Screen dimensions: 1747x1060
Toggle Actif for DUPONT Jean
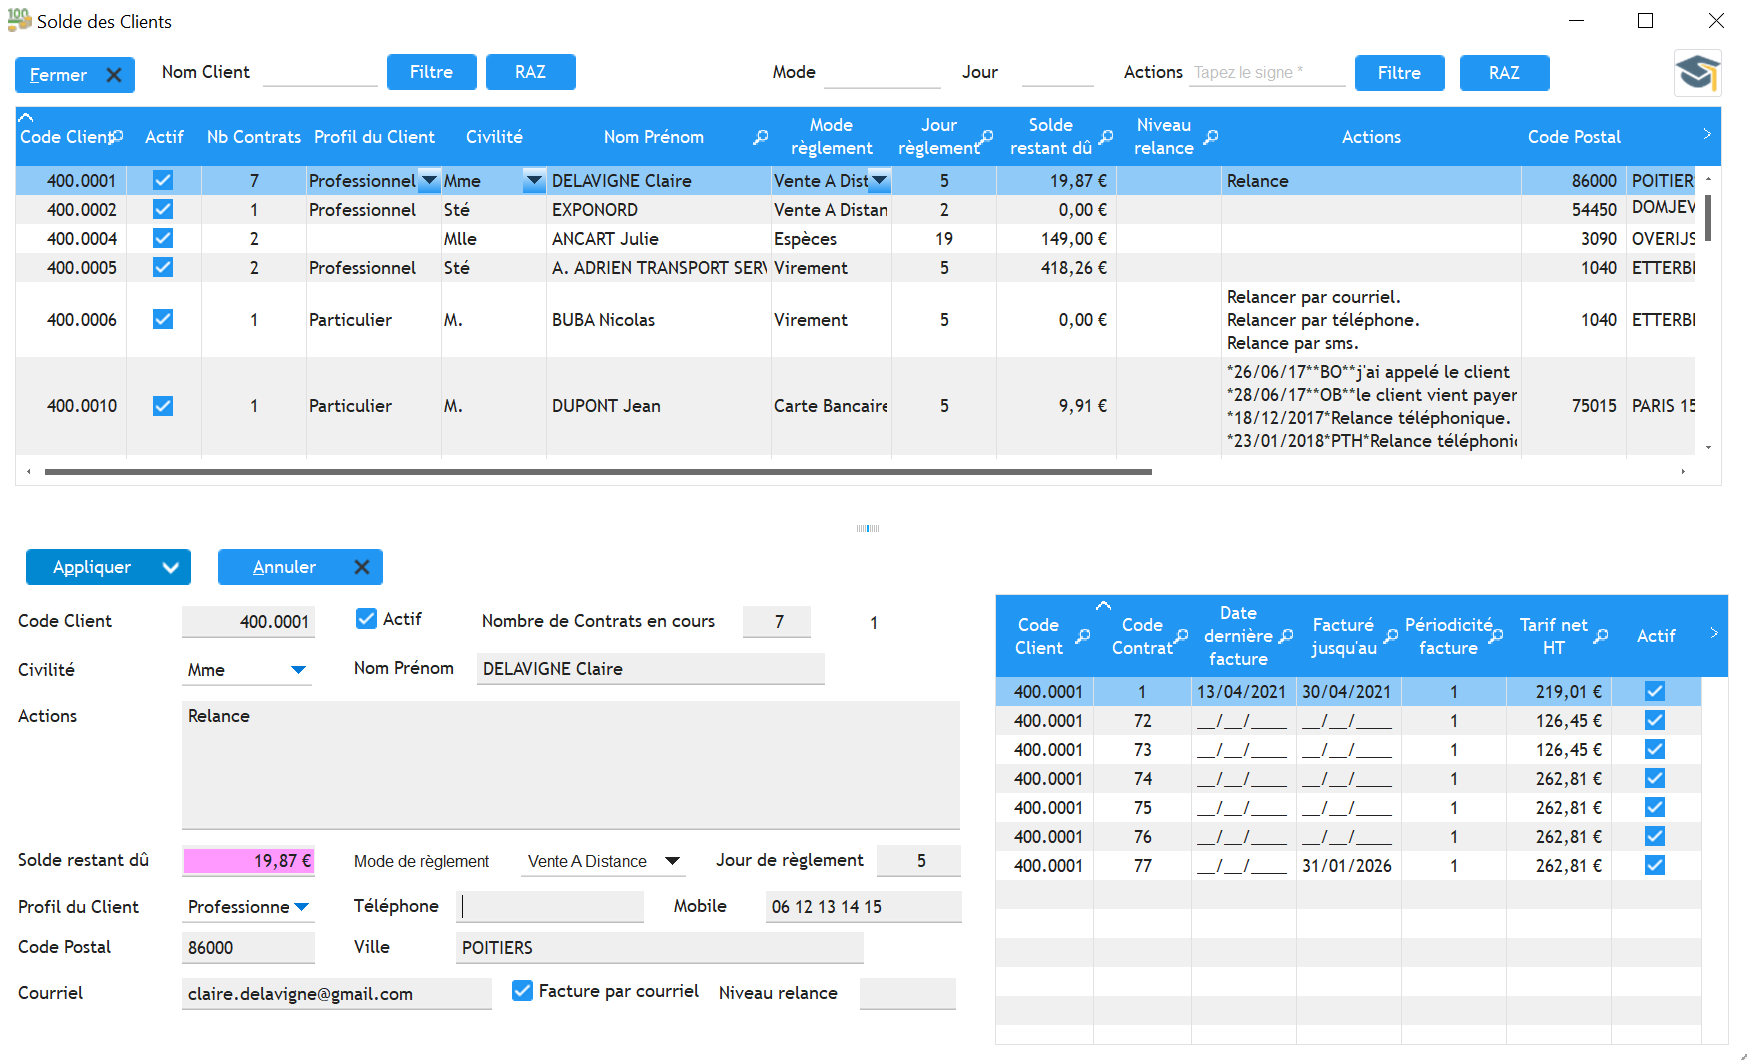coord(163,406)
